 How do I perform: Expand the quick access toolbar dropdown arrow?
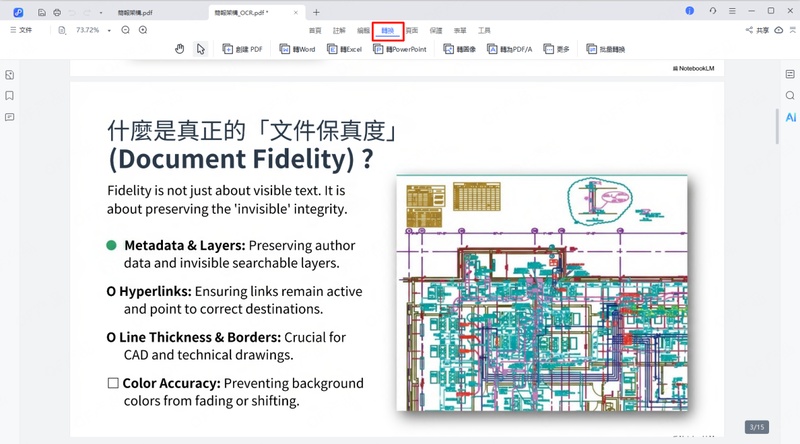(x=101, y=13)
